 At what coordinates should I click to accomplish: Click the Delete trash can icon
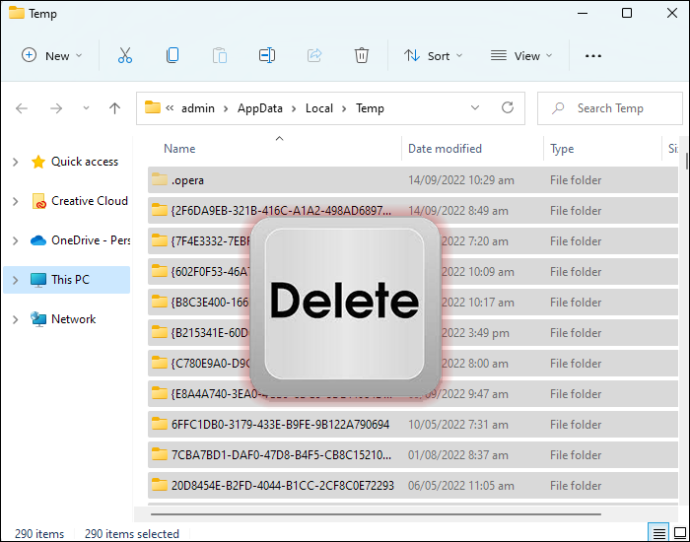361,55
